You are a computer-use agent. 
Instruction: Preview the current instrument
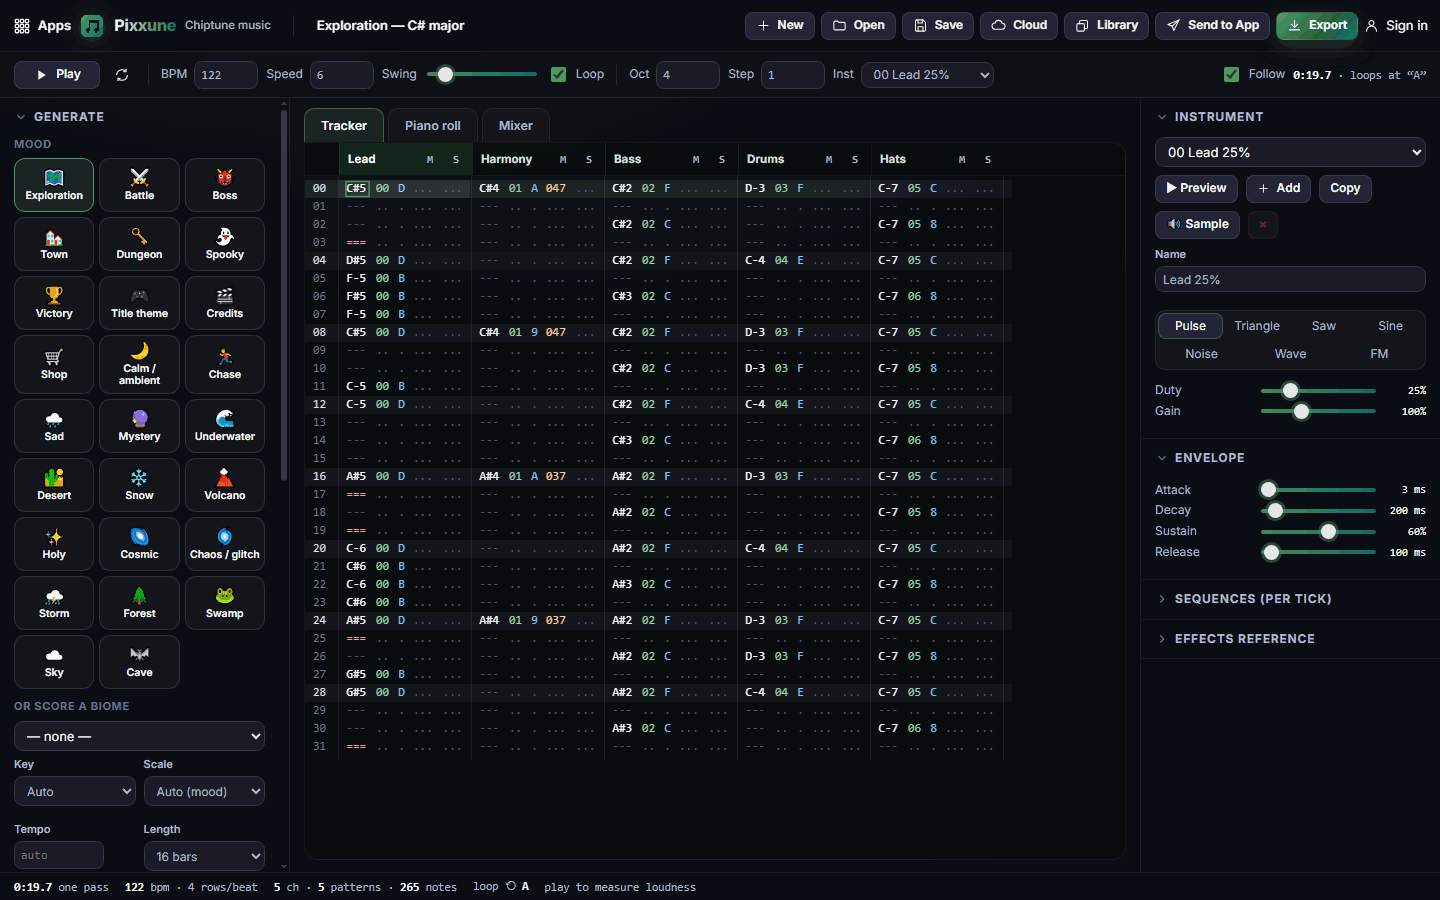(x=1197, y=188)
